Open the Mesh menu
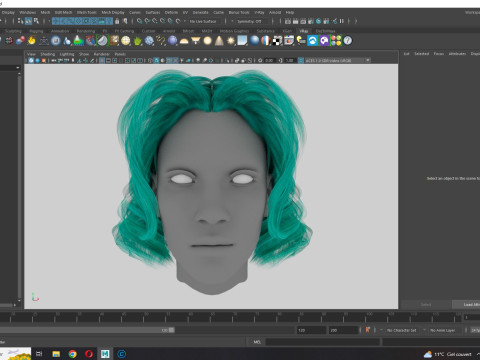Screen dimensions: 480x360 (x=45, y=12)
